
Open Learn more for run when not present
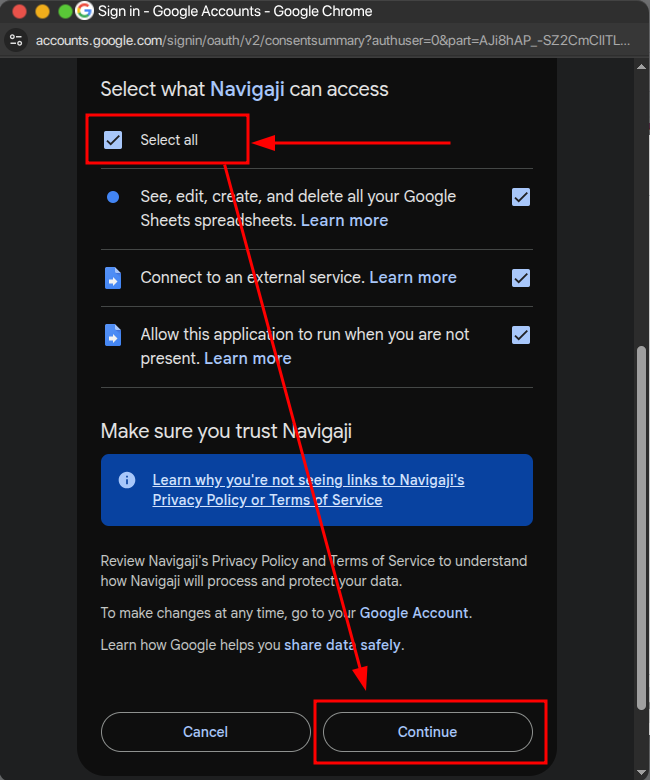(x=248, y=358)
